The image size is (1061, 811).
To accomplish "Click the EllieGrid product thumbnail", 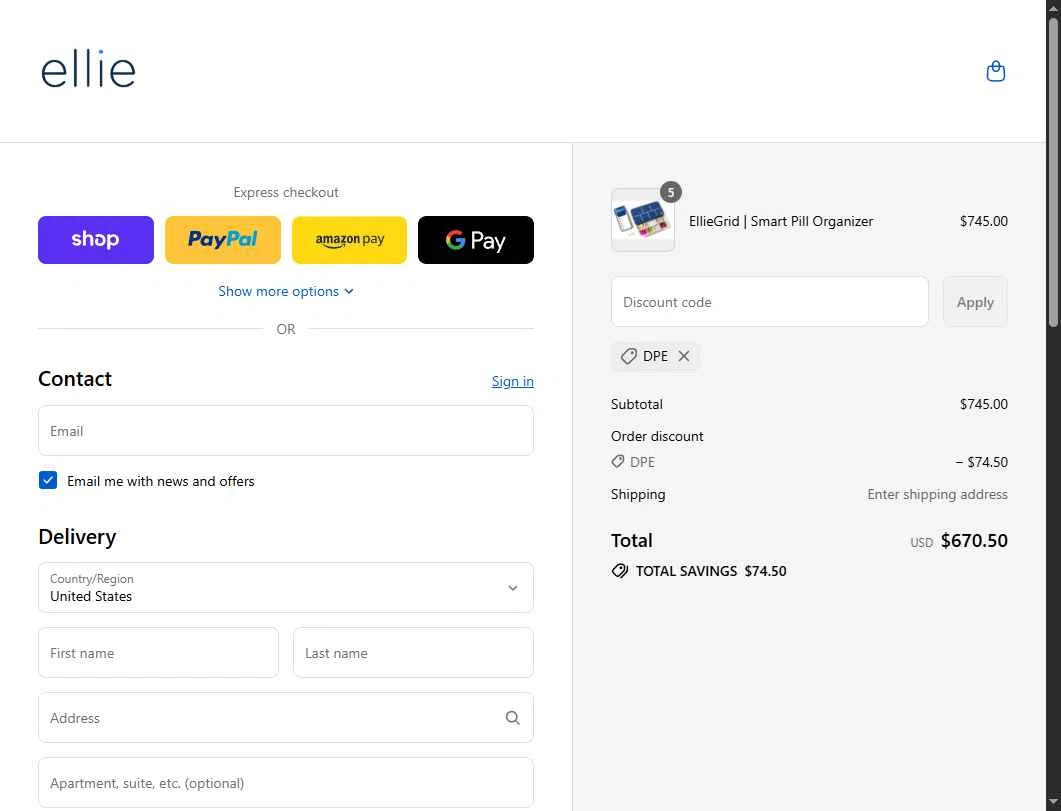I will click(643, 221).
